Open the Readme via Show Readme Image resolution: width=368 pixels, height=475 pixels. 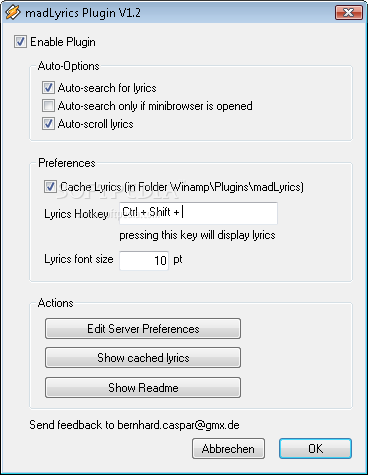[143, 387]
